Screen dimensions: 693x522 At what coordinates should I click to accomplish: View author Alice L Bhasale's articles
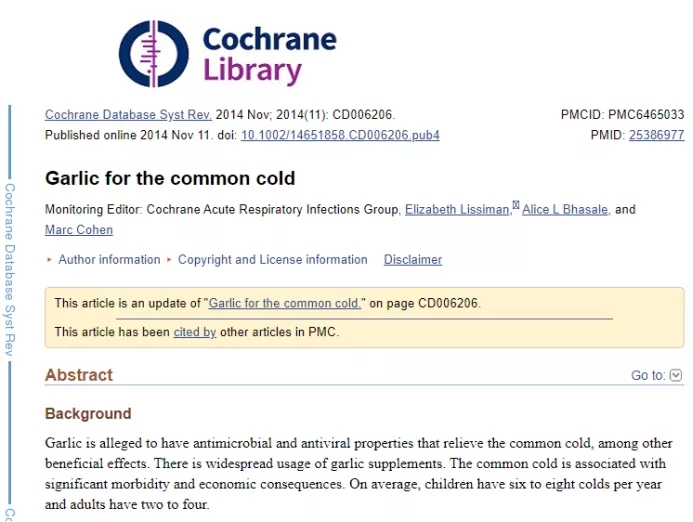coord(565,209)
